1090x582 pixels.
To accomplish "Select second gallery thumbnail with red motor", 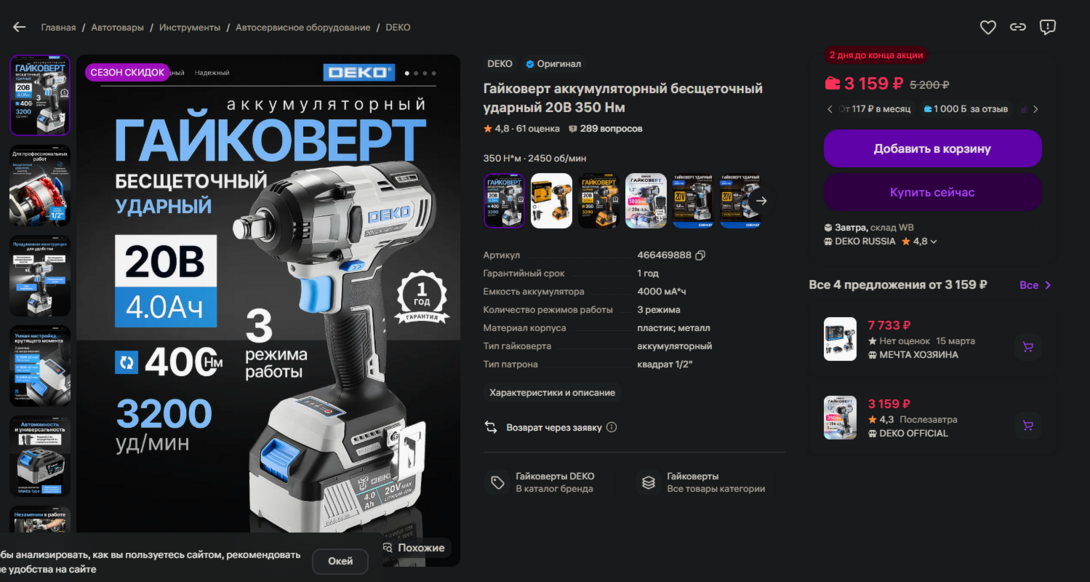I will [x=40, y=186].
